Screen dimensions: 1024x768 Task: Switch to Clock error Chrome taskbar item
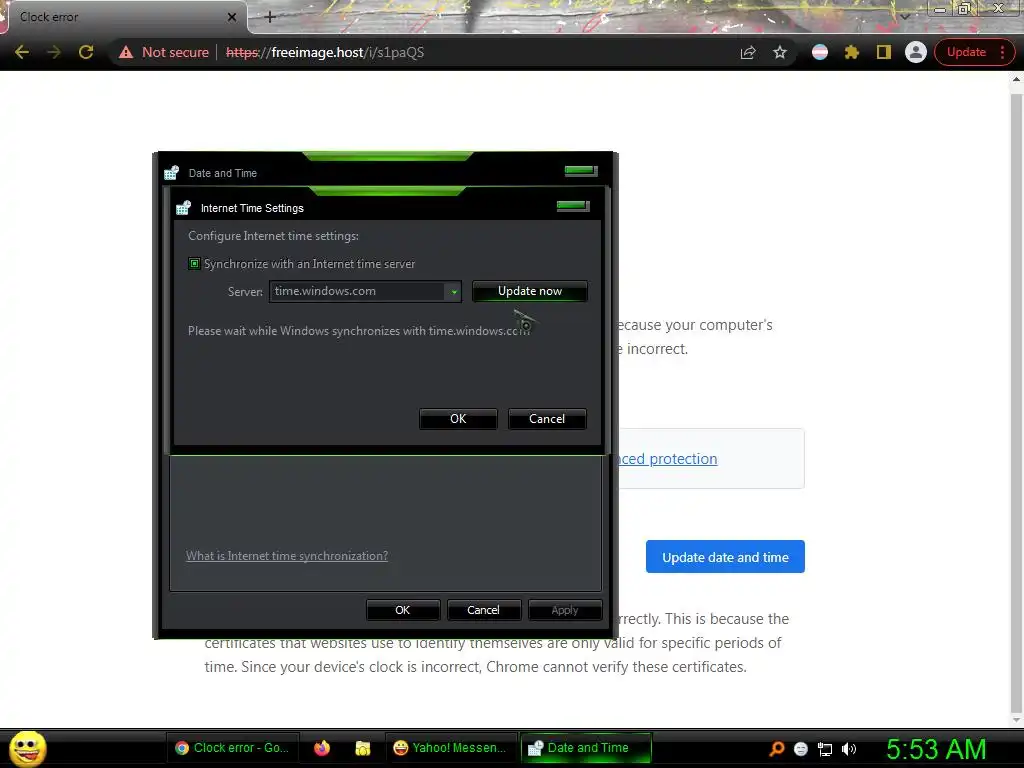pos(233,748)
